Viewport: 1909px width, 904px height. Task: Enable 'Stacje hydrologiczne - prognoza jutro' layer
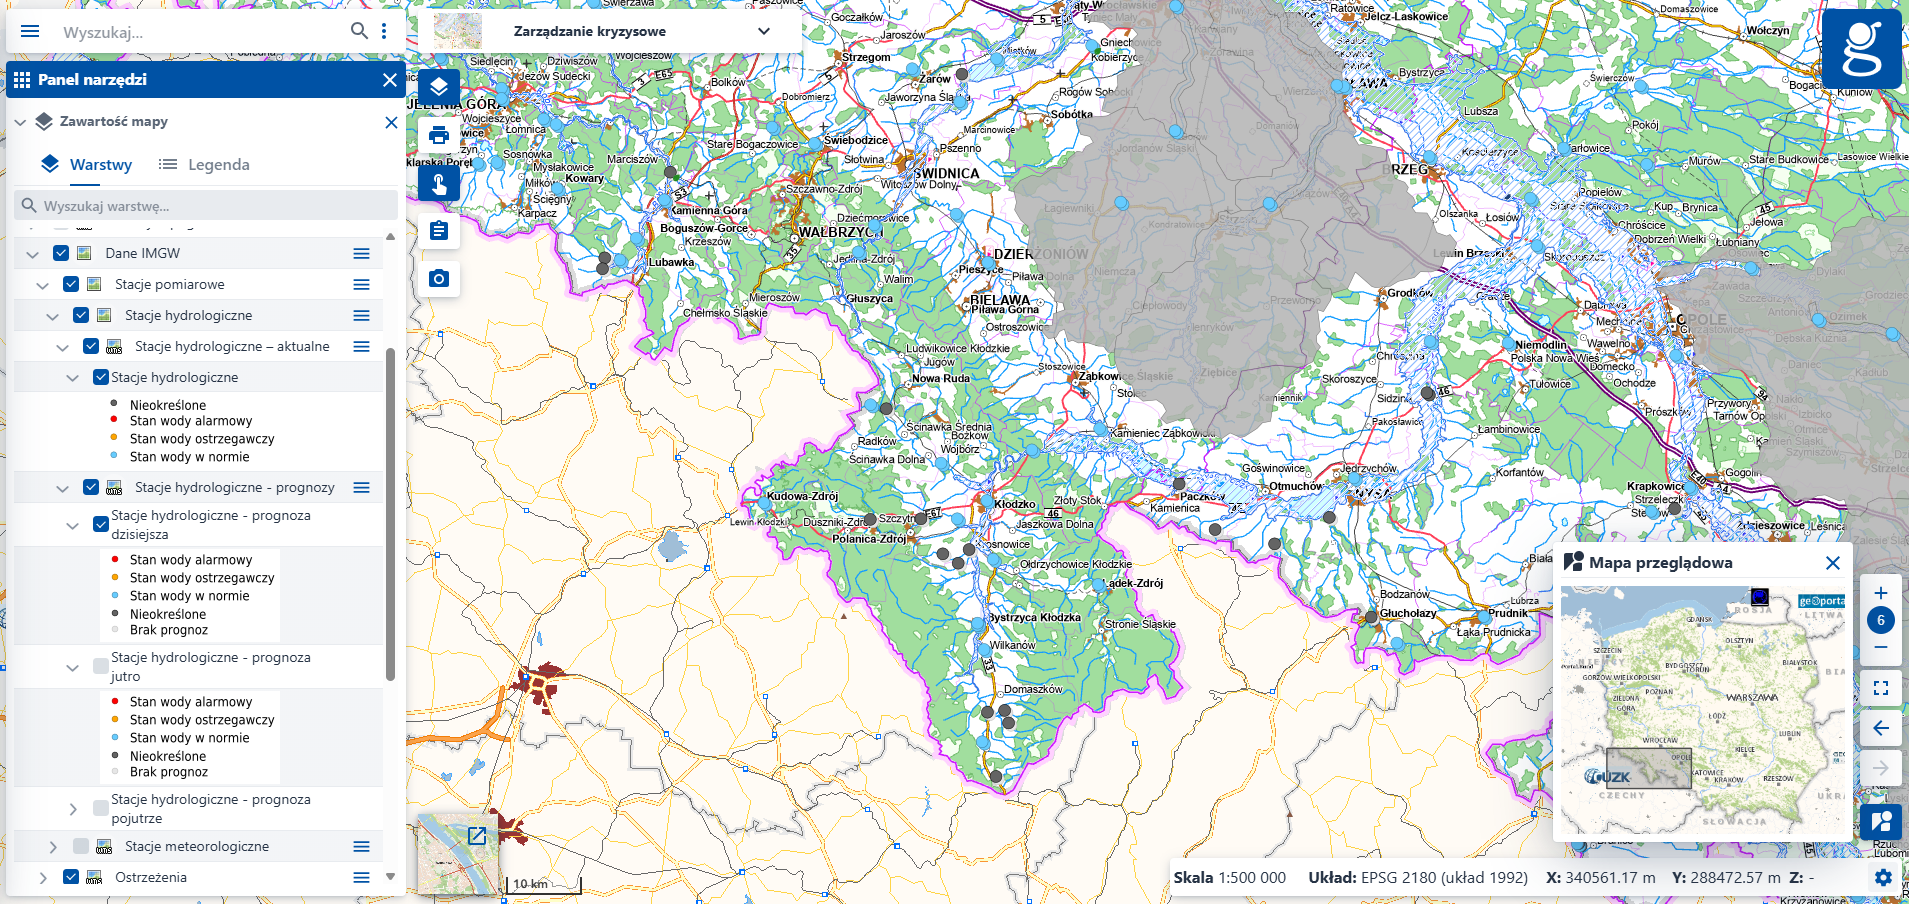pyautogui.click(x=98, y=666)
